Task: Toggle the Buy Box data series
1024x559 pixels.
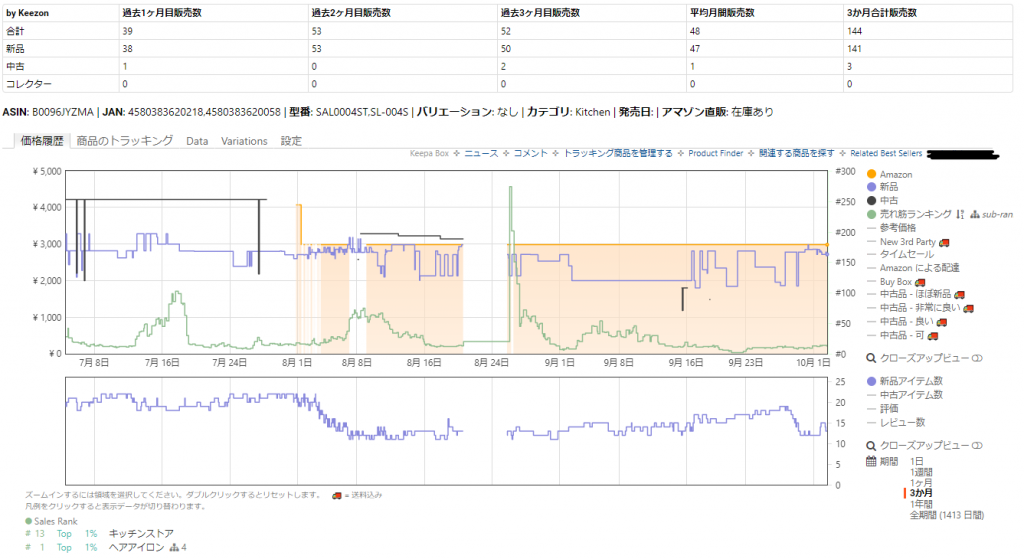Action: 895,282
